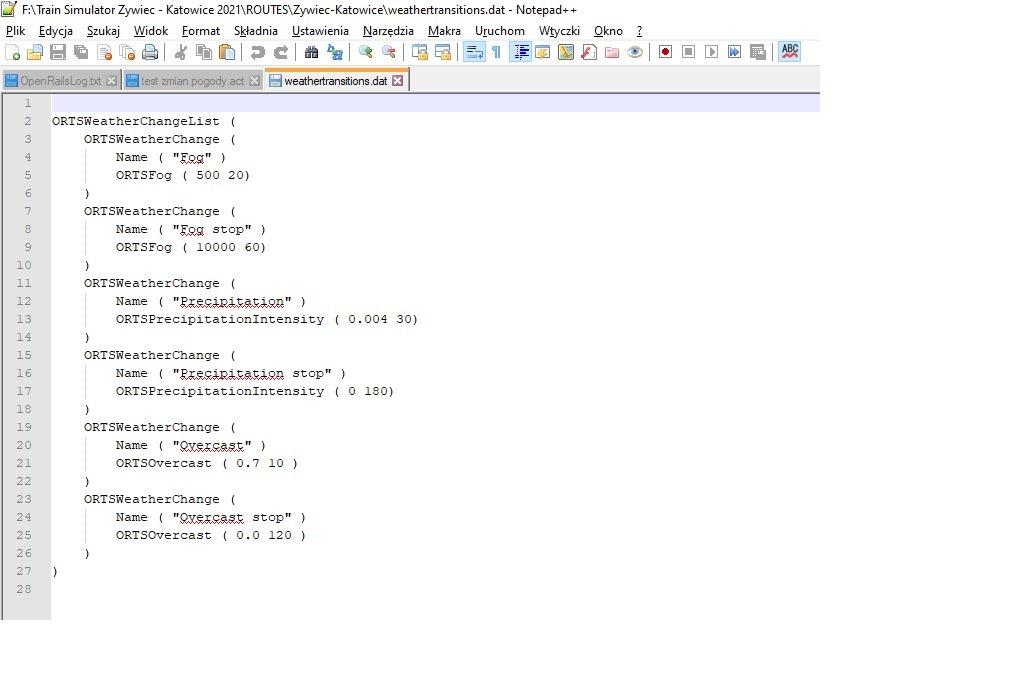Start macro recording with red circle
The image size is (1010, 674).
coord(665,52)
